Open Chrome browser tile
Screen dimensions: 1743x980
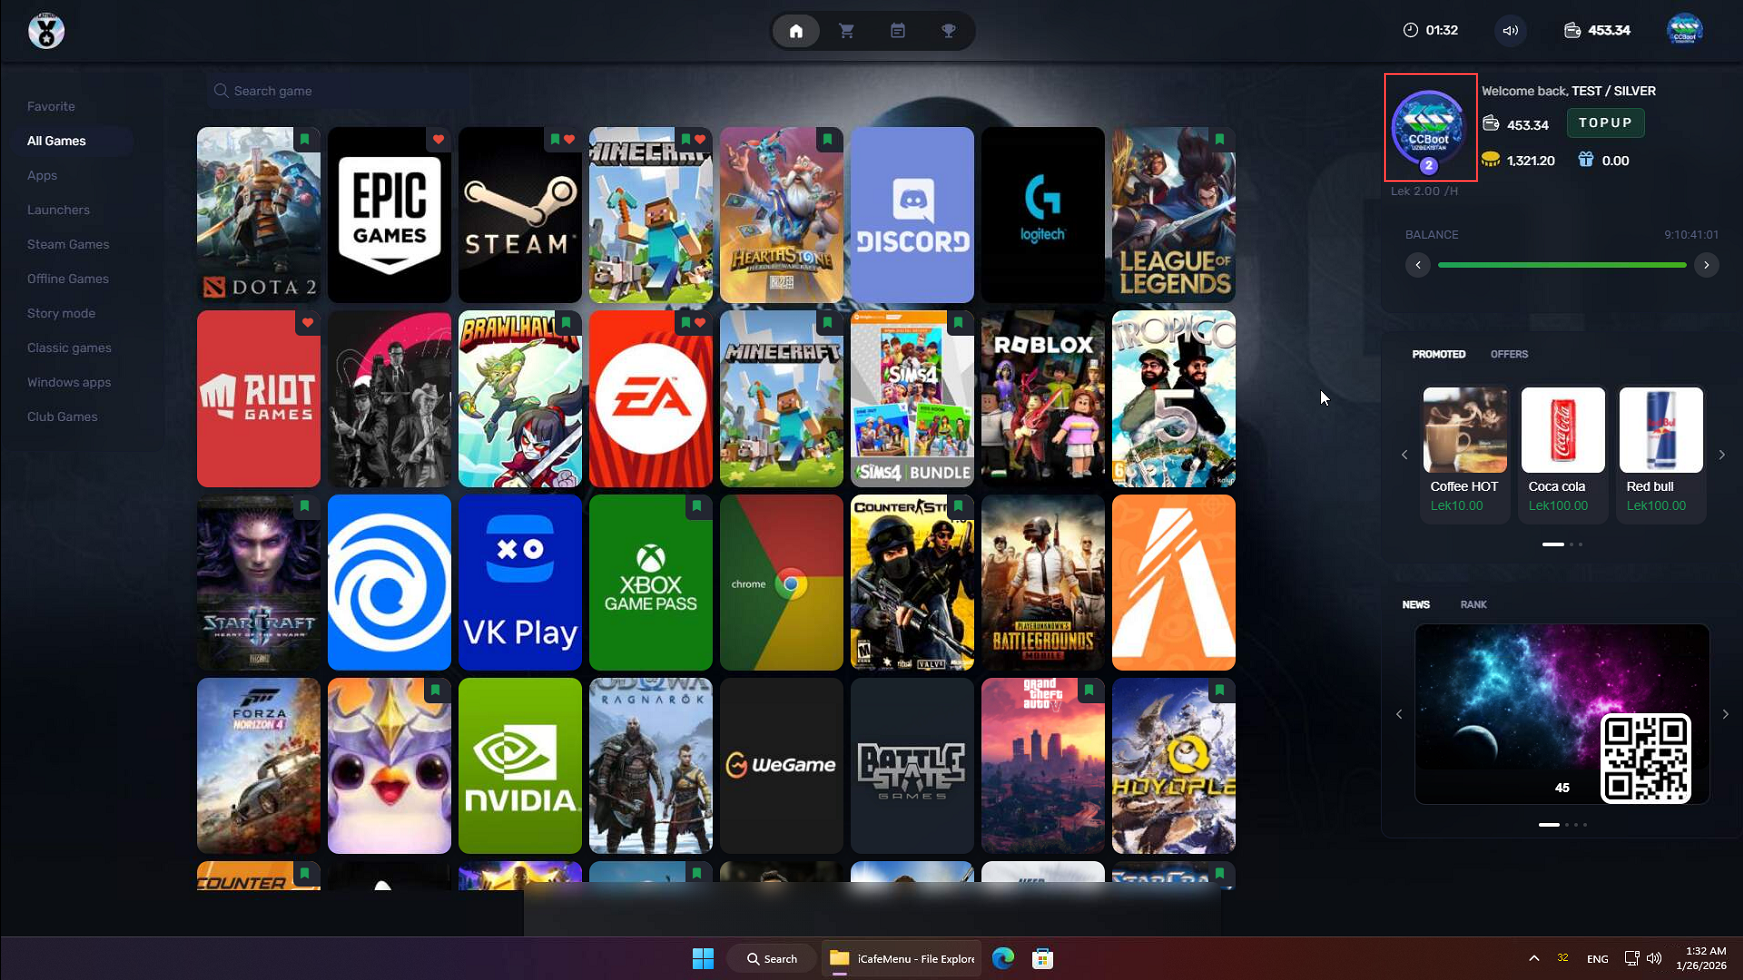[x=782, y=582]
